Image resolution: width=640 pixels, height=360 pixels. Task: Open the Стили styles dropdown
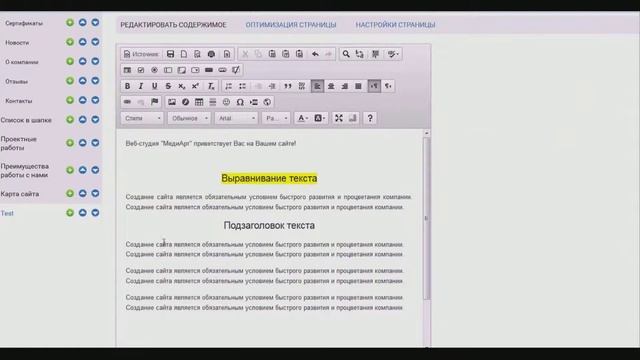click(x=142, y=118)
